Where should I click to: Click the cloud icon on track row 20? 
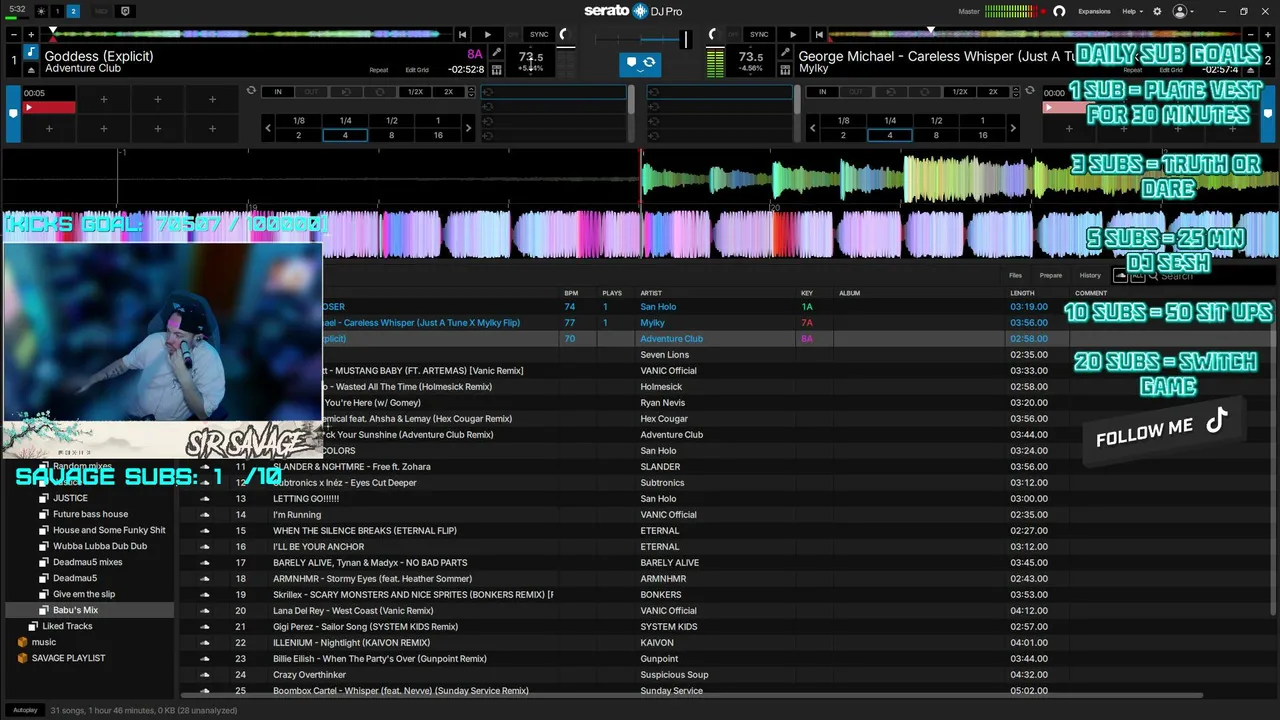click(205, 611)
